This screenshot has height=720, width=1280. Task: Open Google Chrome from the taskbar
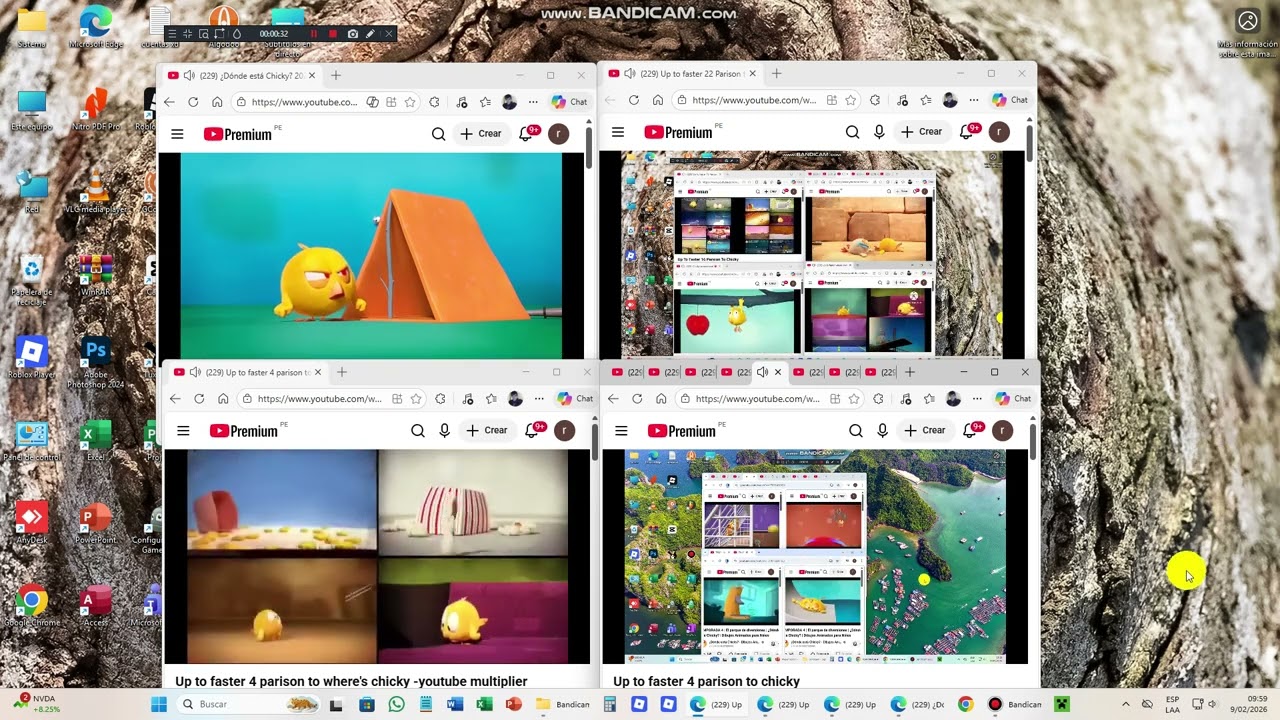(x=965, y=704)
